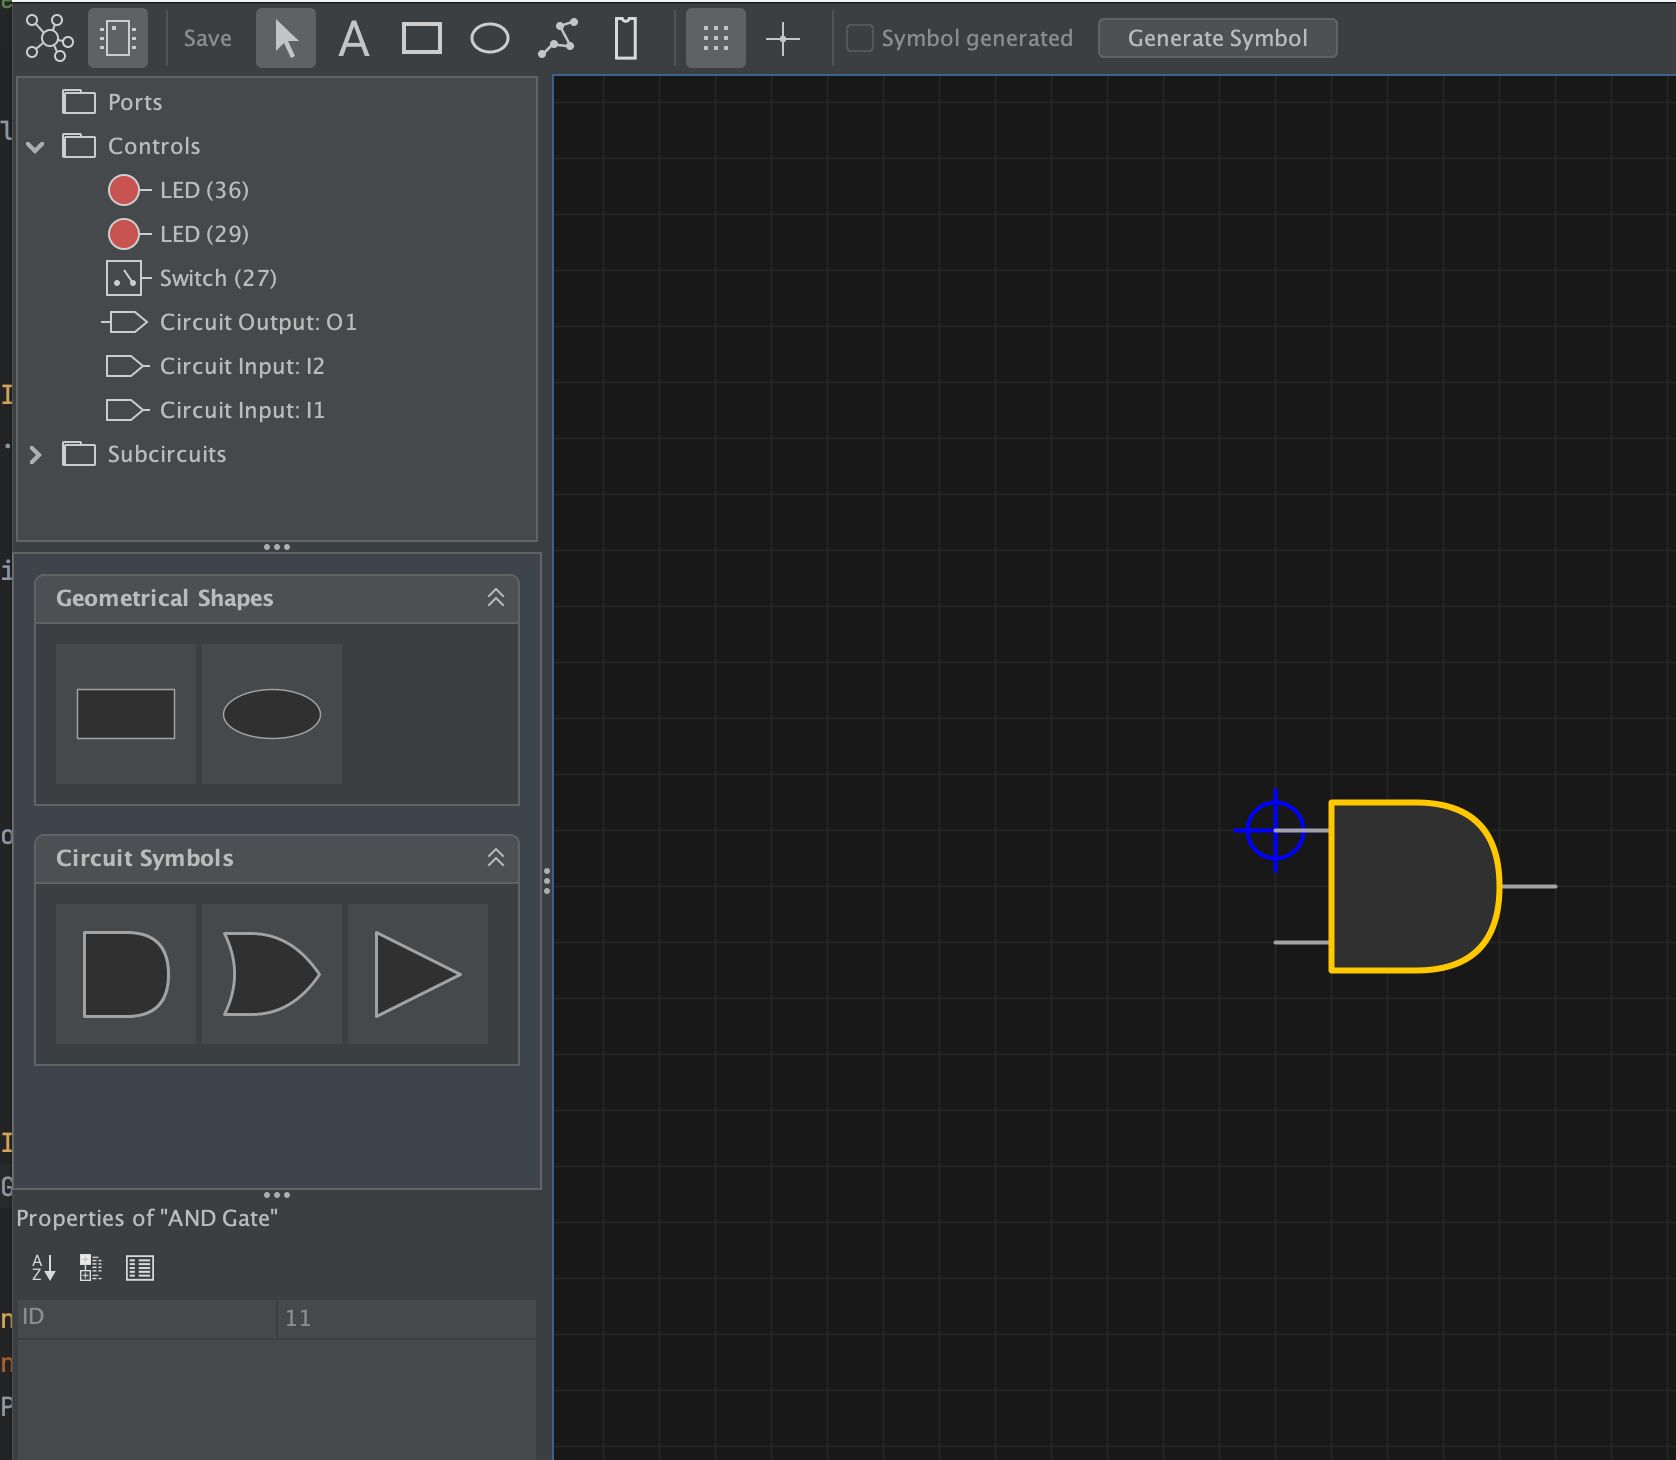1676x1460 pixels.
Task: Open the circuit network view icon
Action: click(49, 38)
